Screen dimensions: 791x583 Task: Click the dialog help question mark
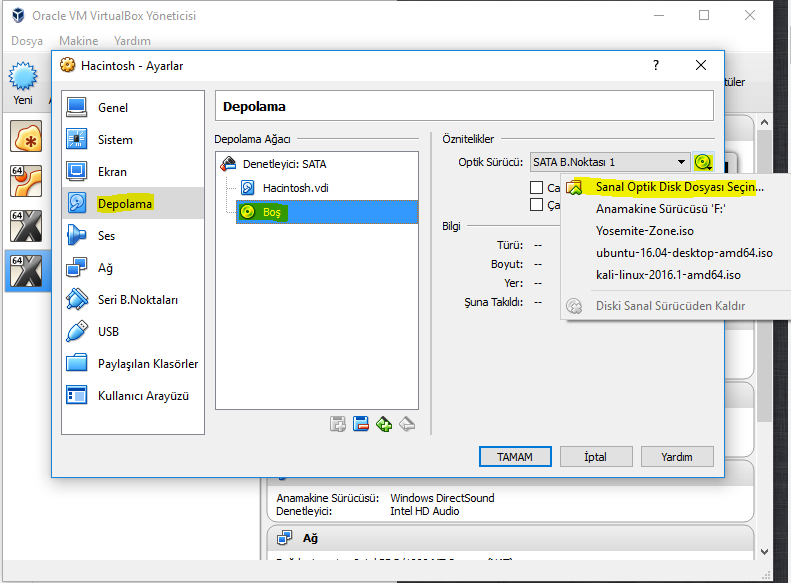point(656,65)
